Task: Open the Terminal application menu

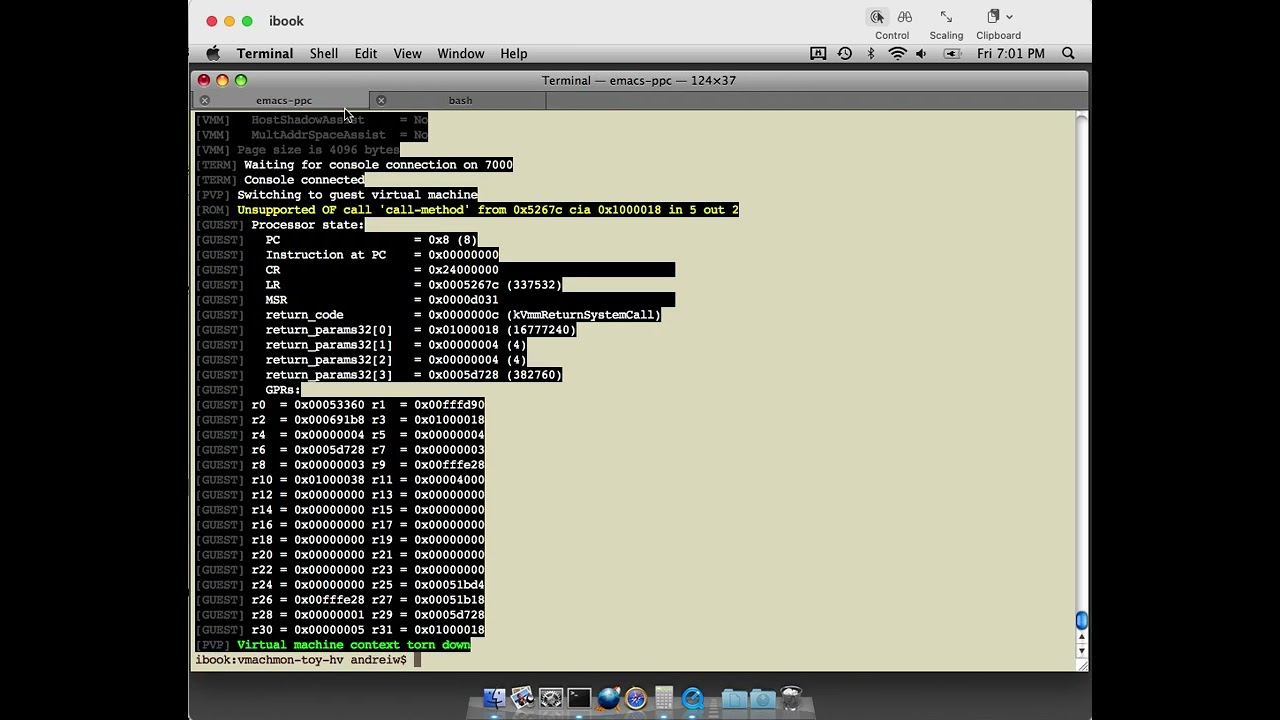Action: (x=265, y=54)
